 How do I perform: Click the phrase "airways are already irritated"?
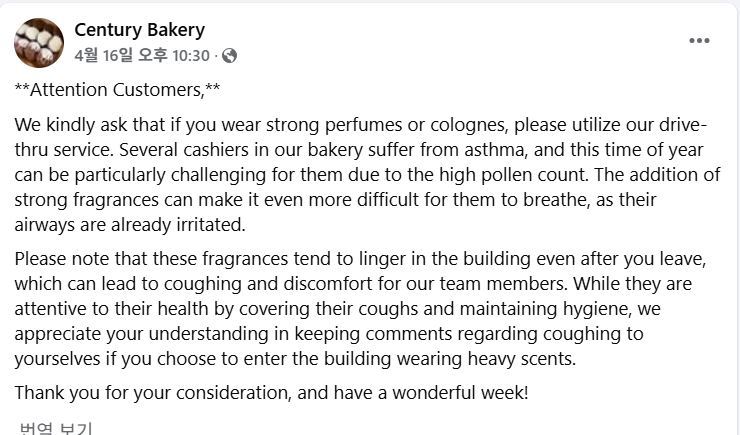coord(122,224)
